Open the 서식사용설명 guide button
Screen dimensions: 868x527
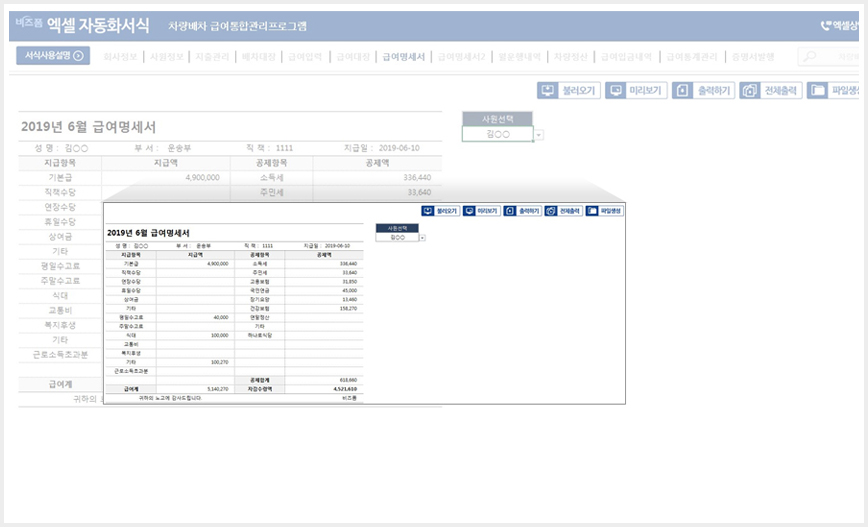[53, 55]
